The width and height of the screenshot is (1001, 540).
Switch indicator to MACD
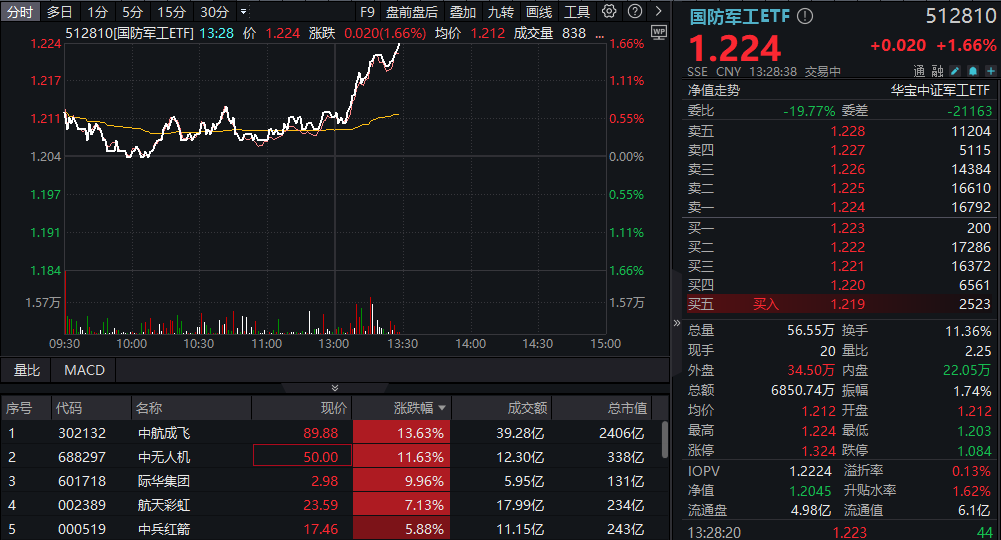tap(84, 370)
